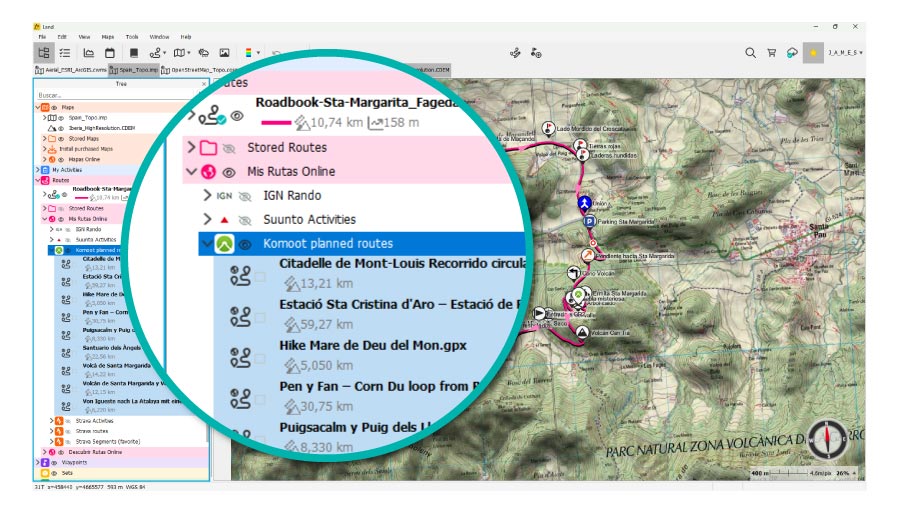Click the Pendiente hacia Sta Margarida arrow marker
This screenshot has width=900, height=508.
588,255
